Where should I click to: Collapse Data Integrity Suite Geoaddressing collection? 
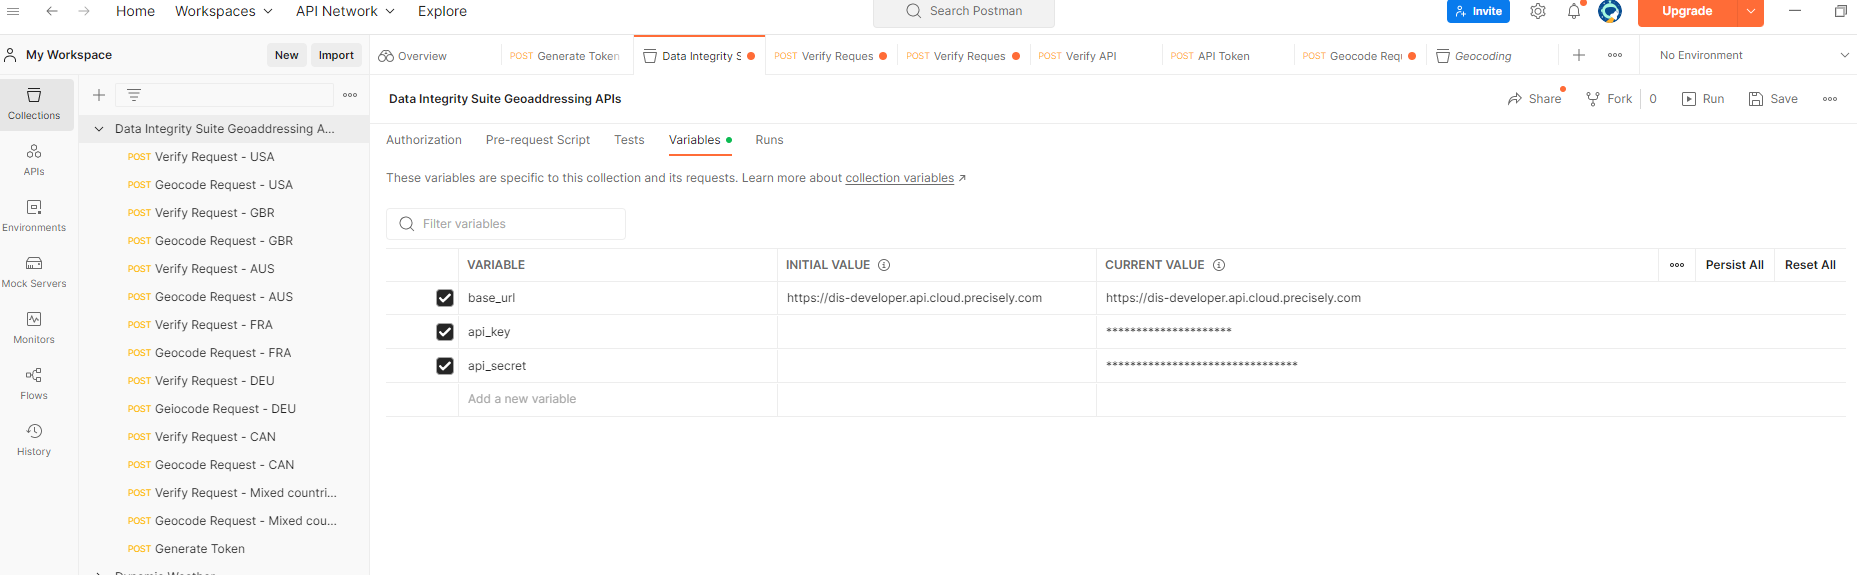(99, 129)
